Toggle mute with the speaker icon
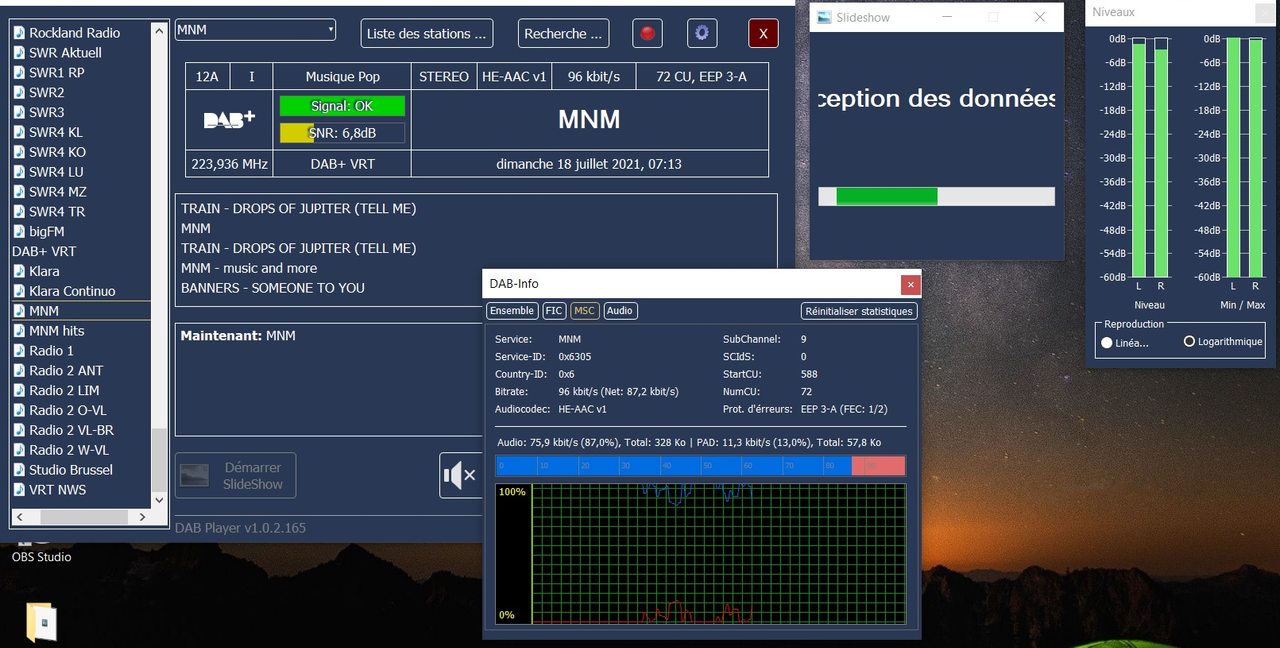The width and height of the screenshot is (1280, 648). pos(461,475)
